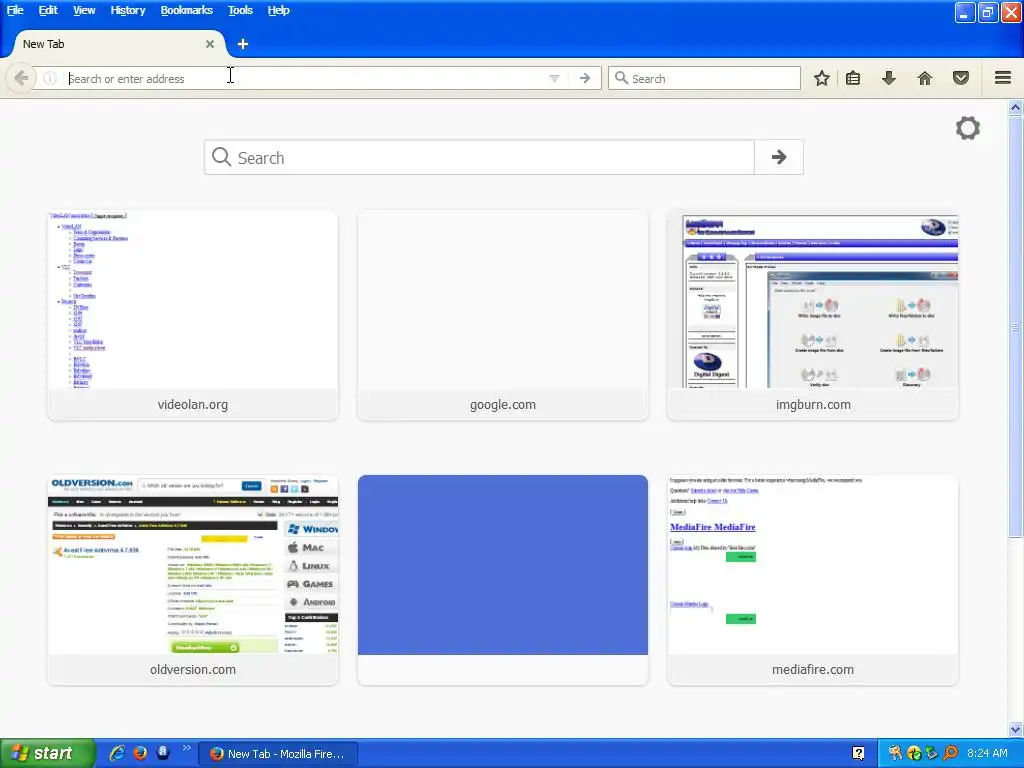The width and height of the screenshot is (1024, 768).
Task: Open the File menu
Action: click(15, 10)
